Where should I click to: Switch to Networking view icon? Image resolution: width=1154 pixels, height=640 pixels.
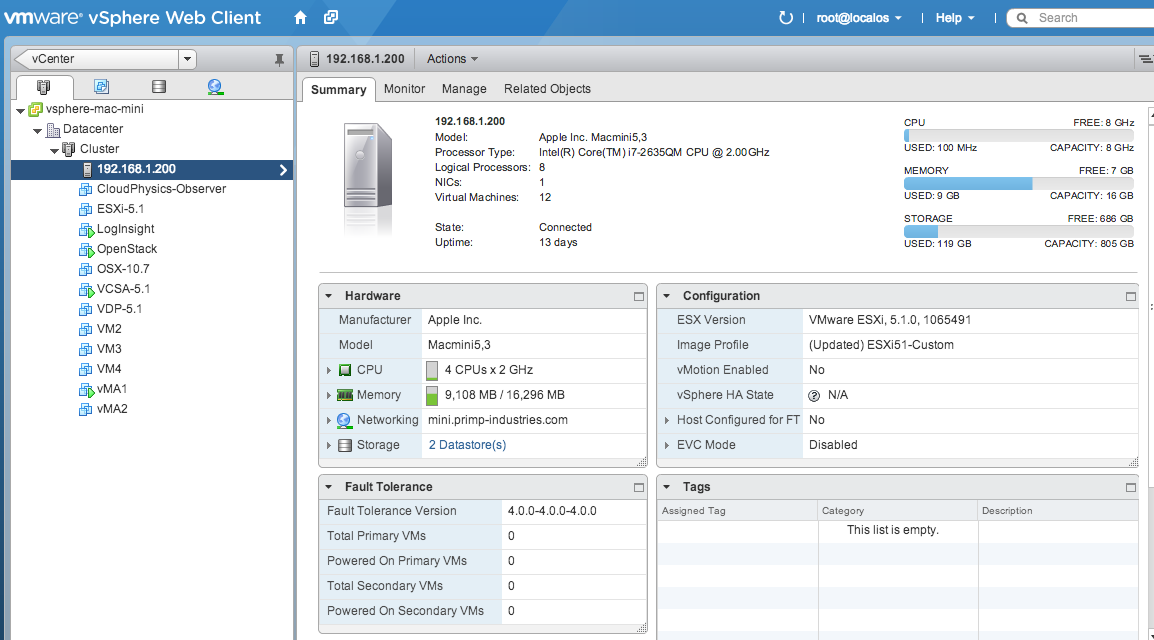click(x=215, y=87)
